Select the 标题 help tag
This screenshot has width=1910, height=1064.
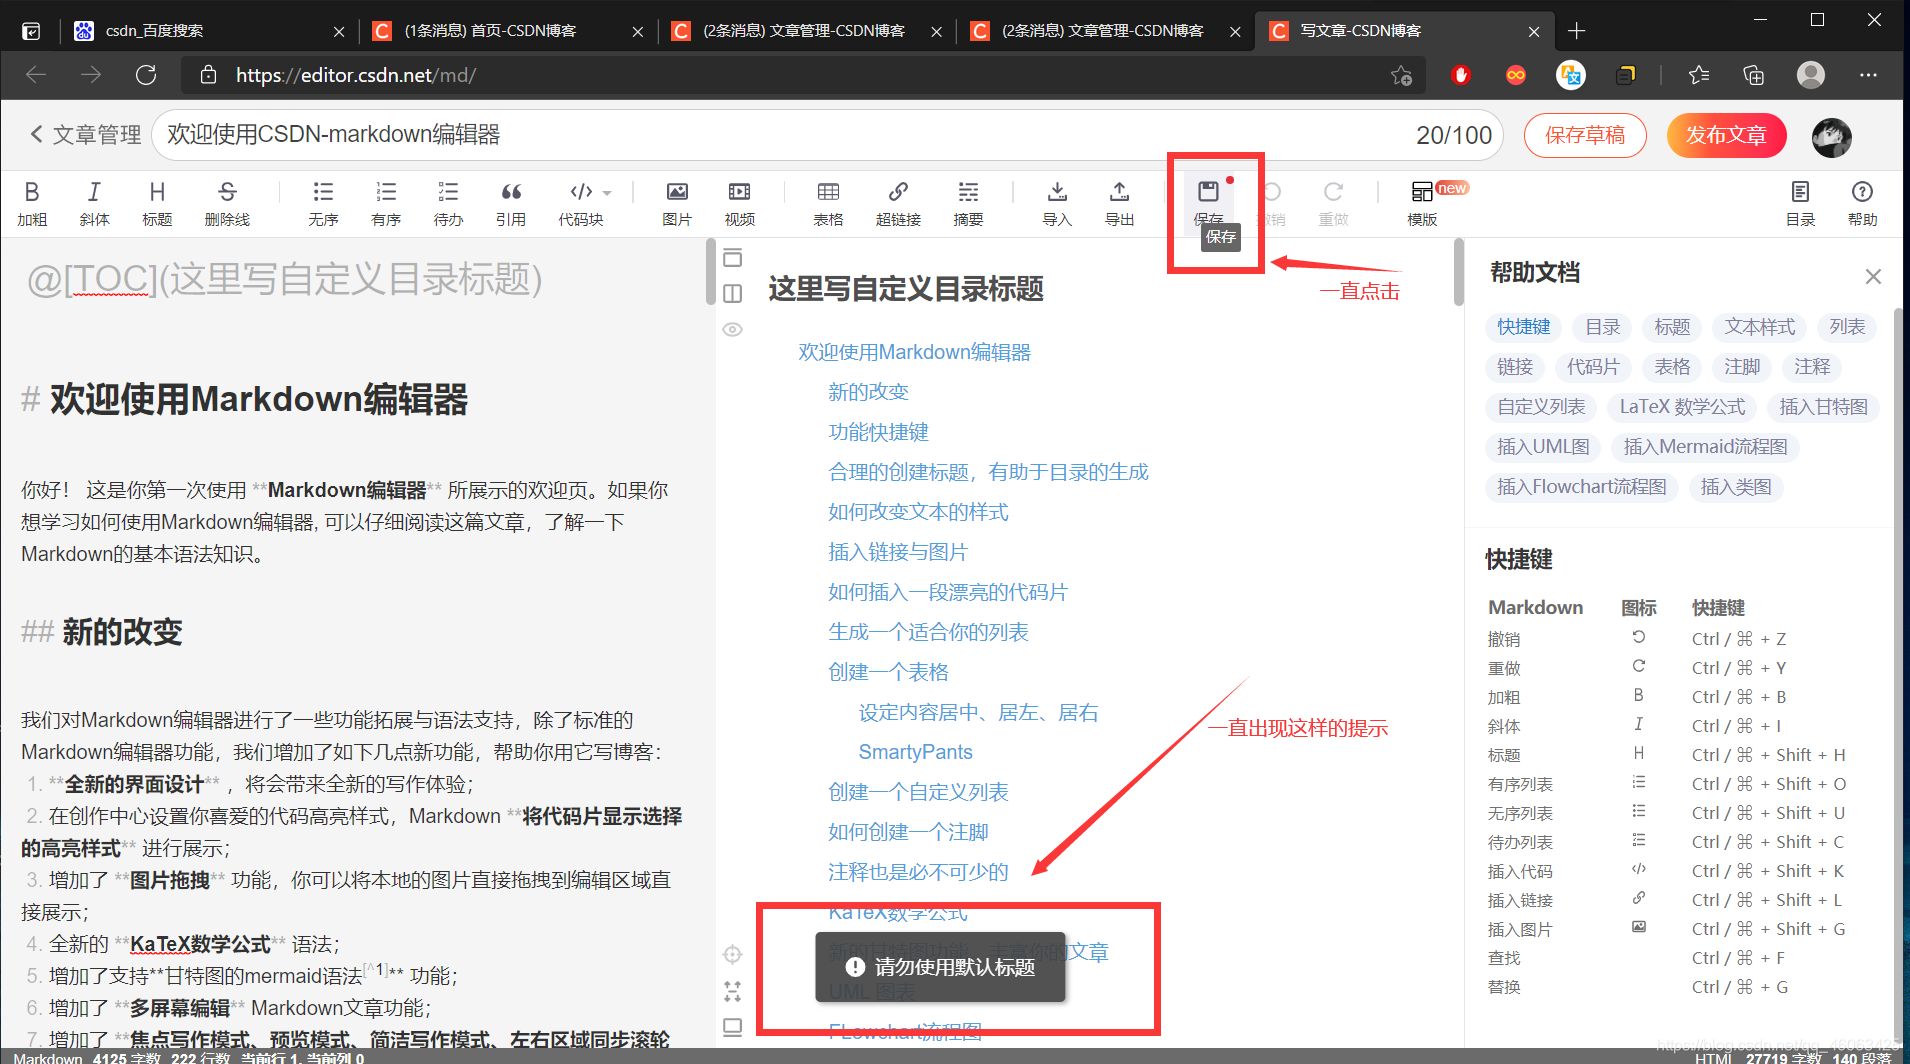click(x=1672, y=327)
